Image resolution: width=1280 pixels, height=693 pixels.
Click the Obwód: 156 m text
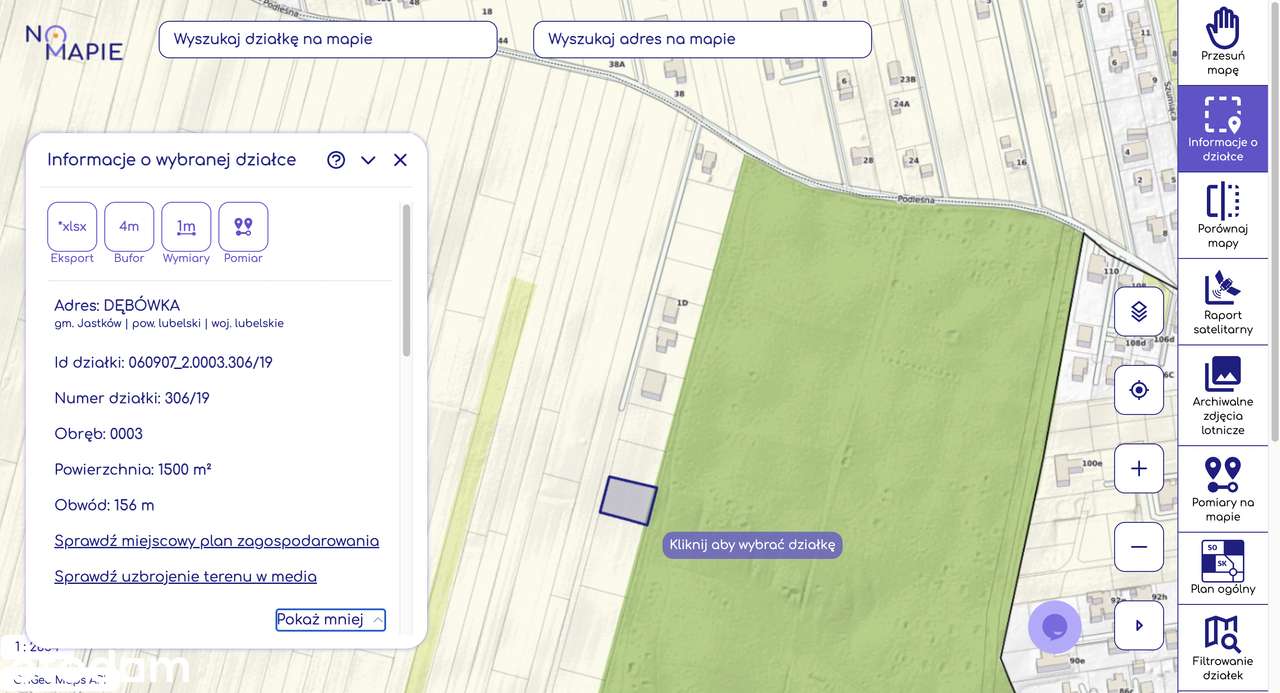105,505
